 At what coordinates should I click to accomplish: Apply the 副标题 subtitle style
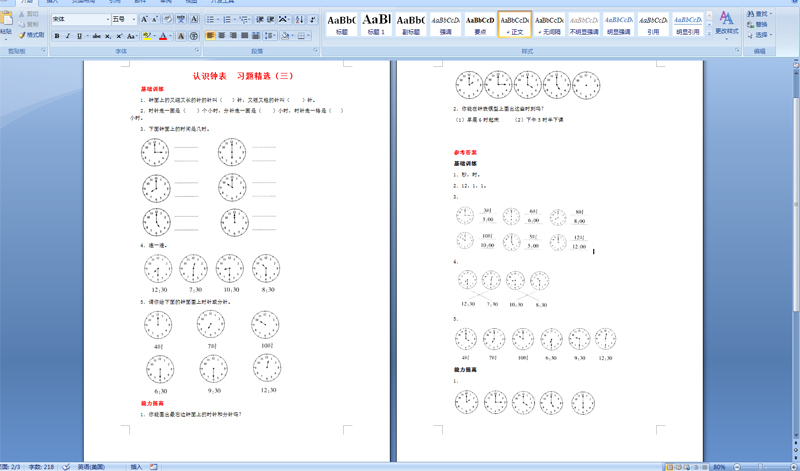point(411,24)
